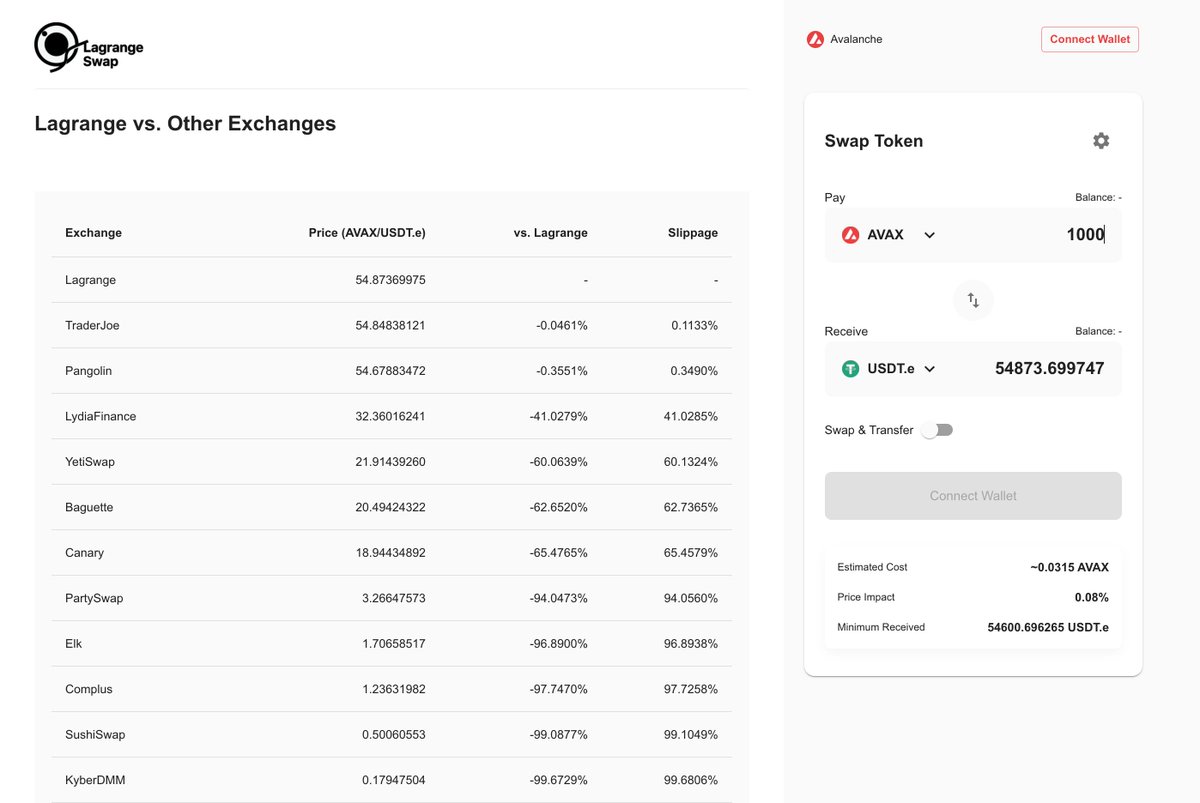
Task: Select the SushiSwap exchange name
Action: click(x=95, y=735)
